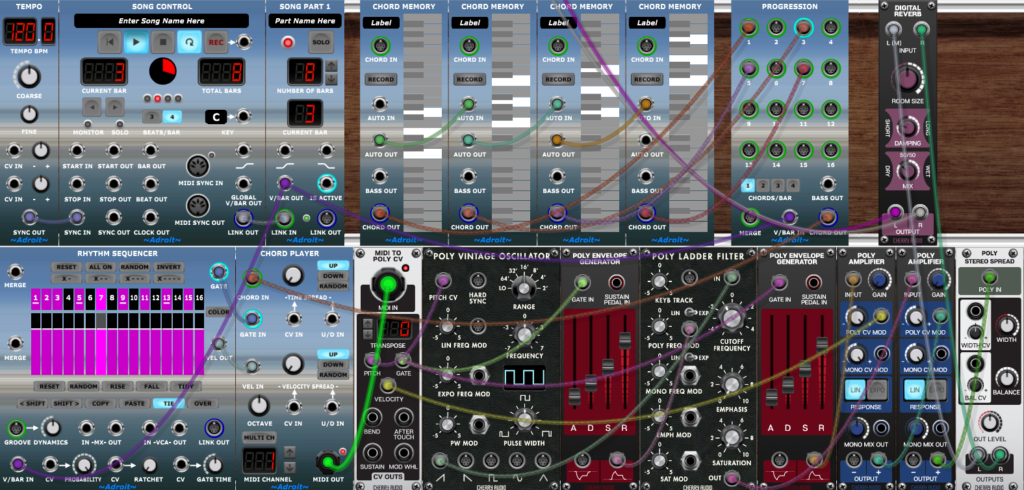Click the Poly Stereo Spread Width knob

[x=1006, y=325]
